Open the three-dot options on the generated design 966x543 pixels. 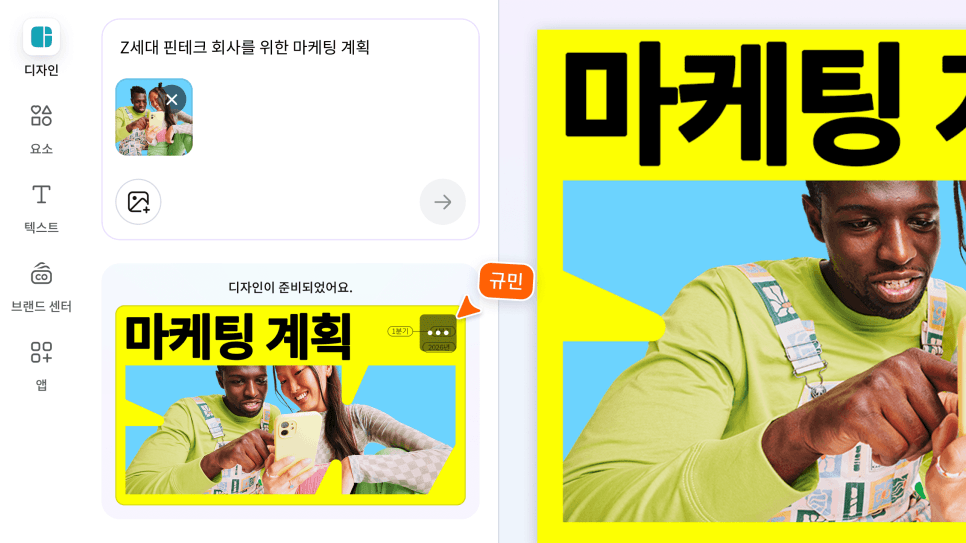(438, 332)
